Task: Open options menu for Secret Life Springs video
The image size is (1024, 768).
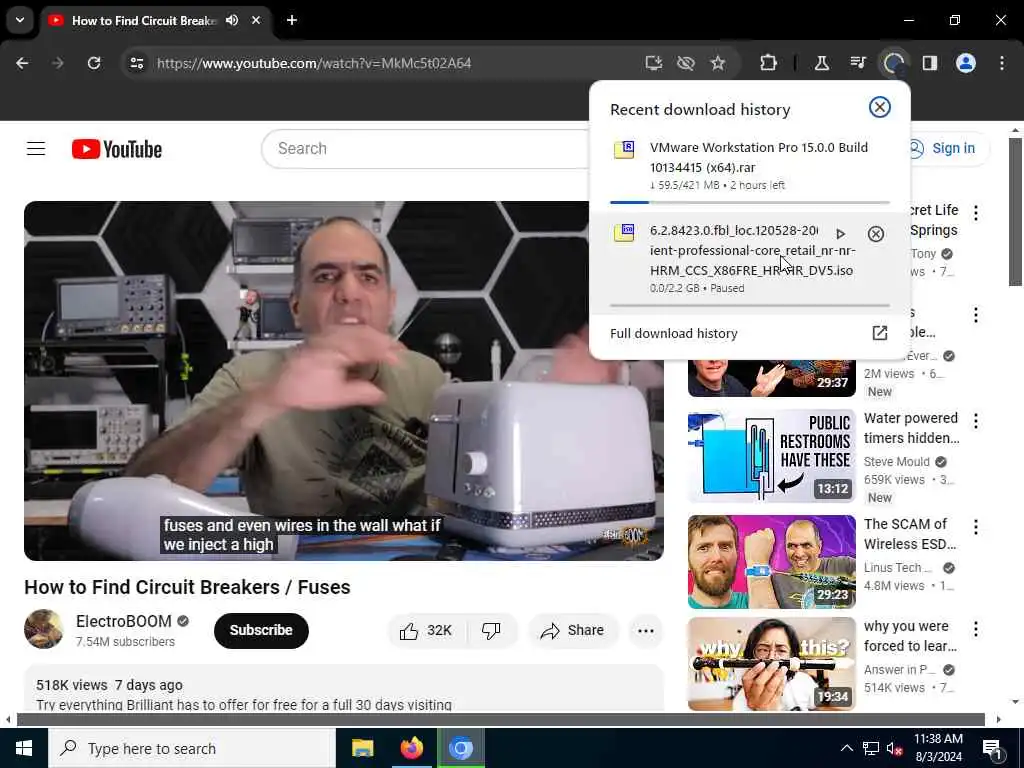Action: point(976,213)
